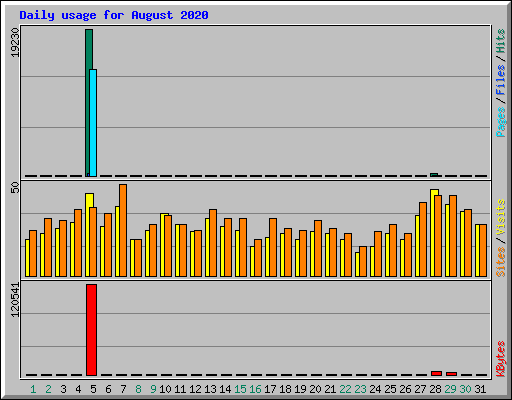Click the 'Files' legend label

[x=501, y=80]
